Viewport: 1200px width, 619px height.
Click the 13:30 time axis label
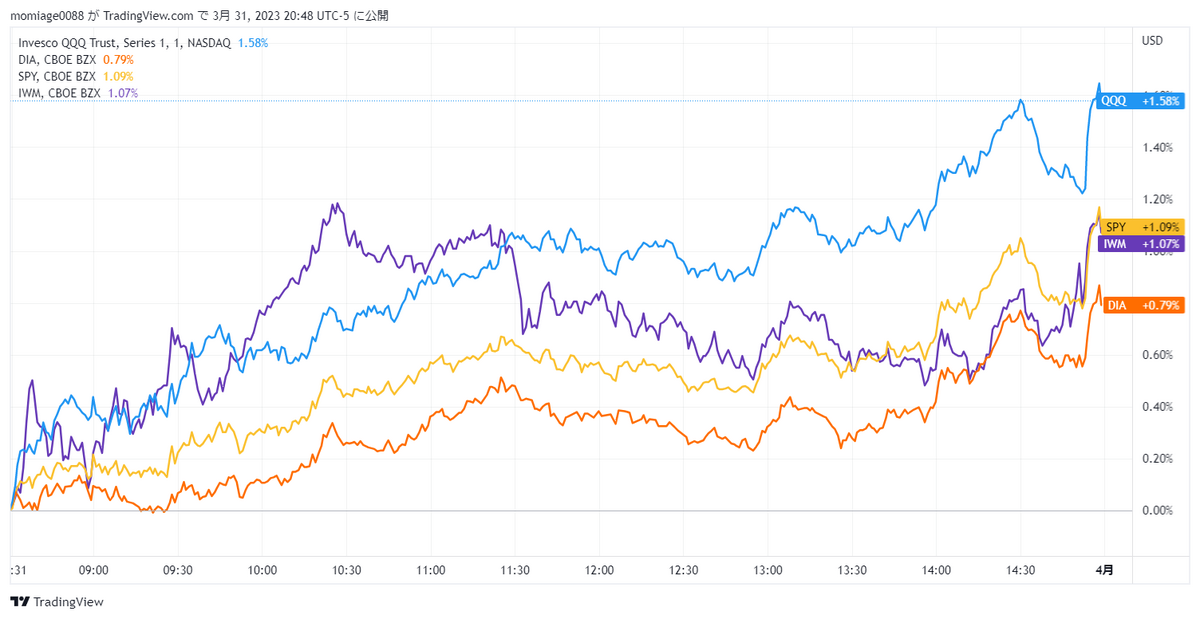852,569
